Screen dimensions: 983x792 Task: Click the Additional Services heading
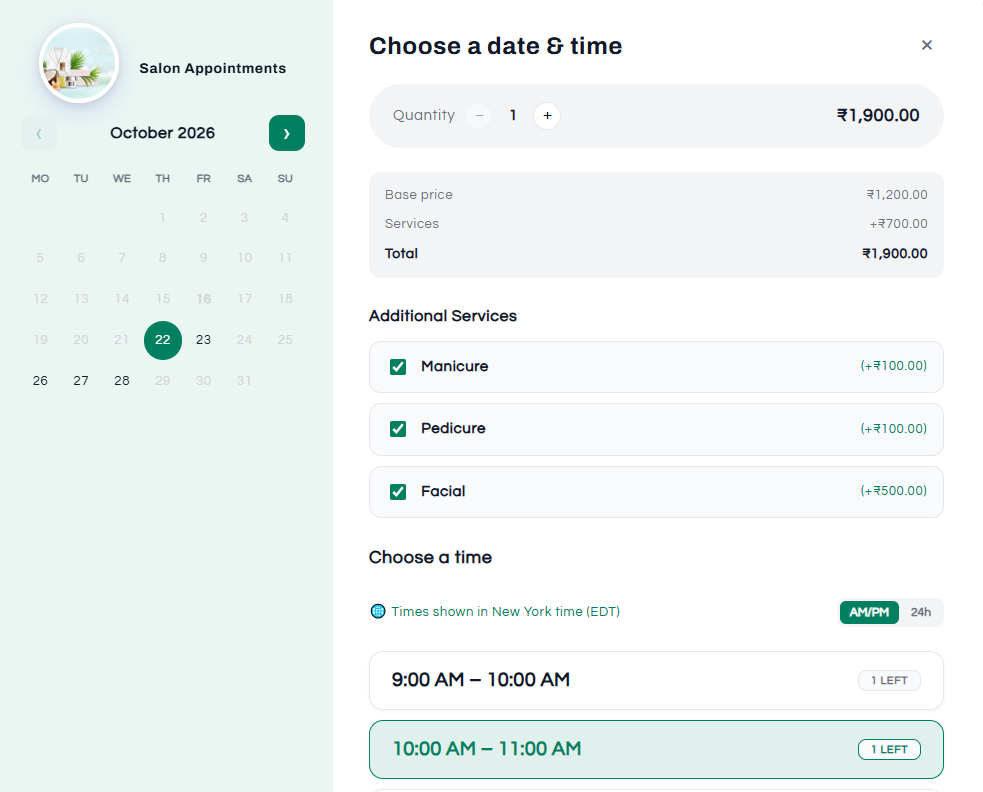(x=443, y=315)
